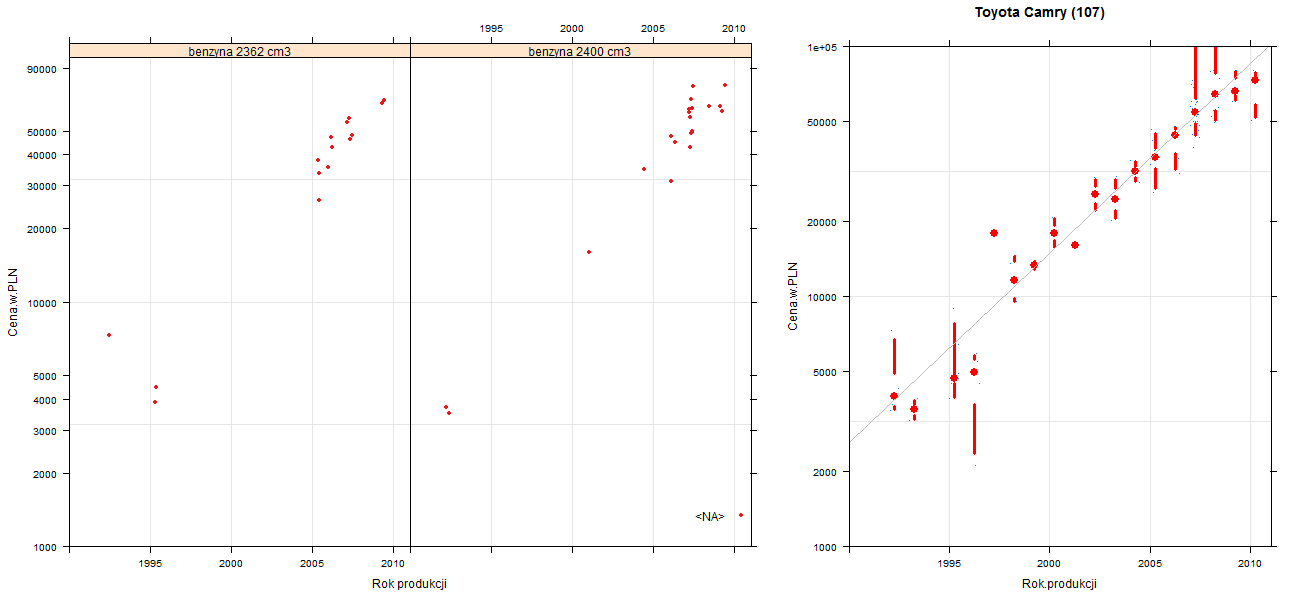
Task: Click the 'Rok.produkcji' axis label under the Toyota Camry chart
Action: (1060, 583)
